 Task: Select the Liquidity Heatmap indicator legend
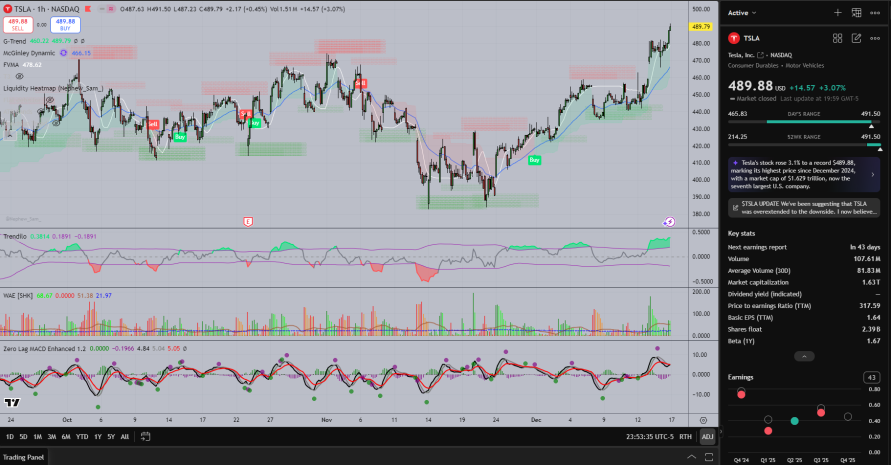53,88
